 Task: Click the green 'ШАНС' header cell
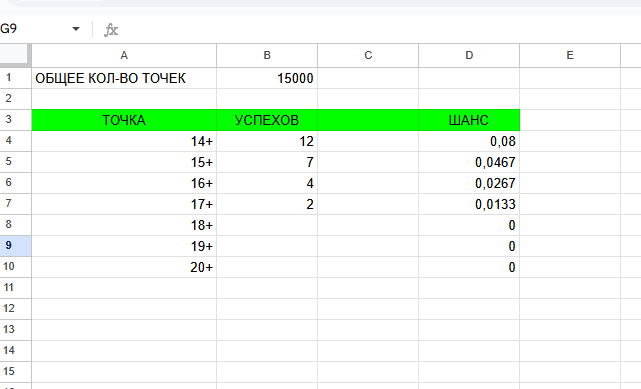tap(469, 120)
